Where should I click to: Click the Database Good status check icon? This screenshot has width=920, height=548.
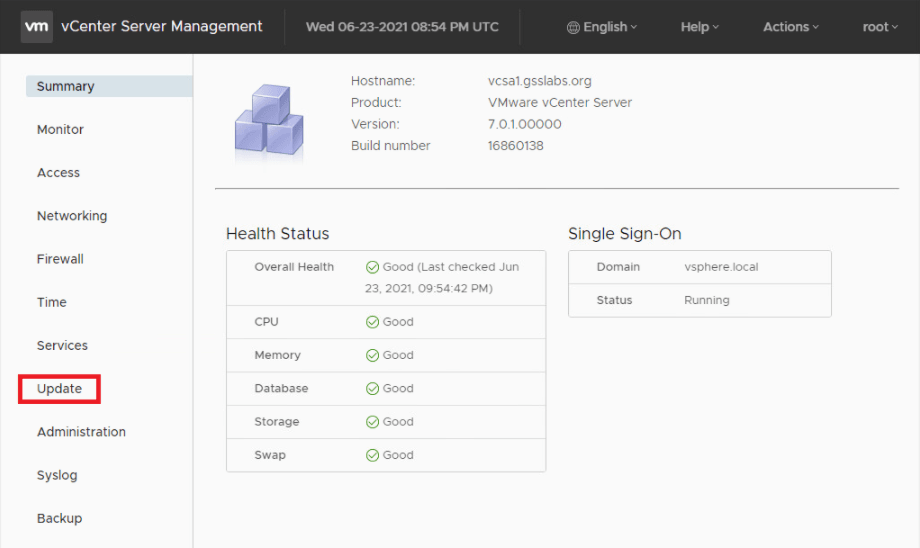point(372,388)
